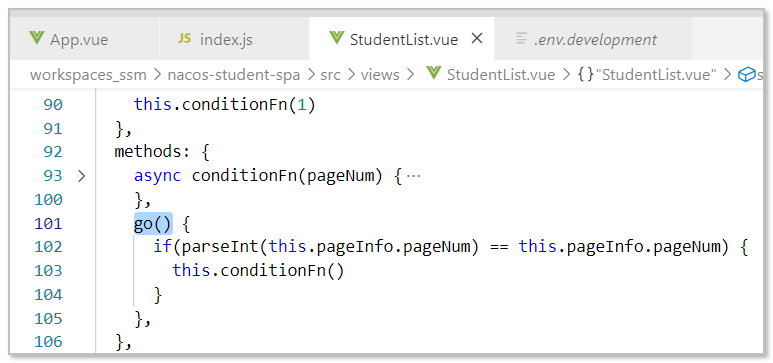The image size is (773, 363).
Task: Click line number 105
Action: point(48,318)
